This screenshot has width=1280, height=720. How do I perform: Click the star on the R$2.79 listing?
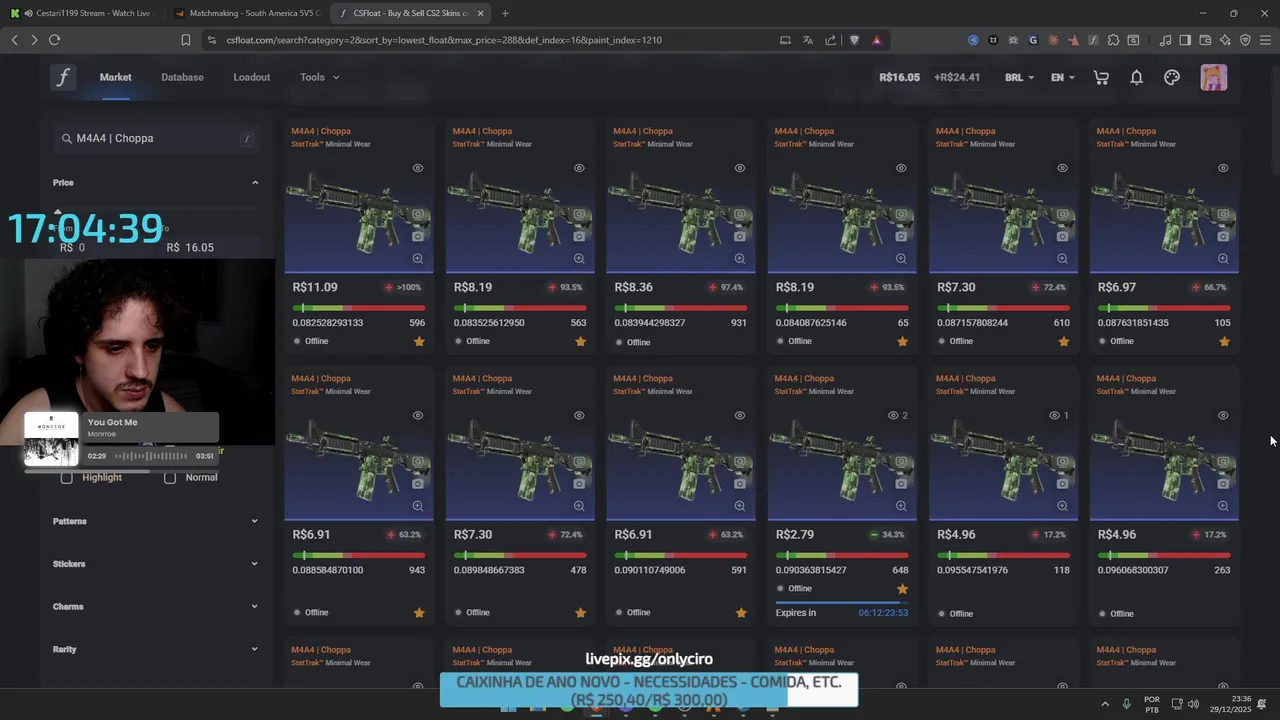[902, 589]
